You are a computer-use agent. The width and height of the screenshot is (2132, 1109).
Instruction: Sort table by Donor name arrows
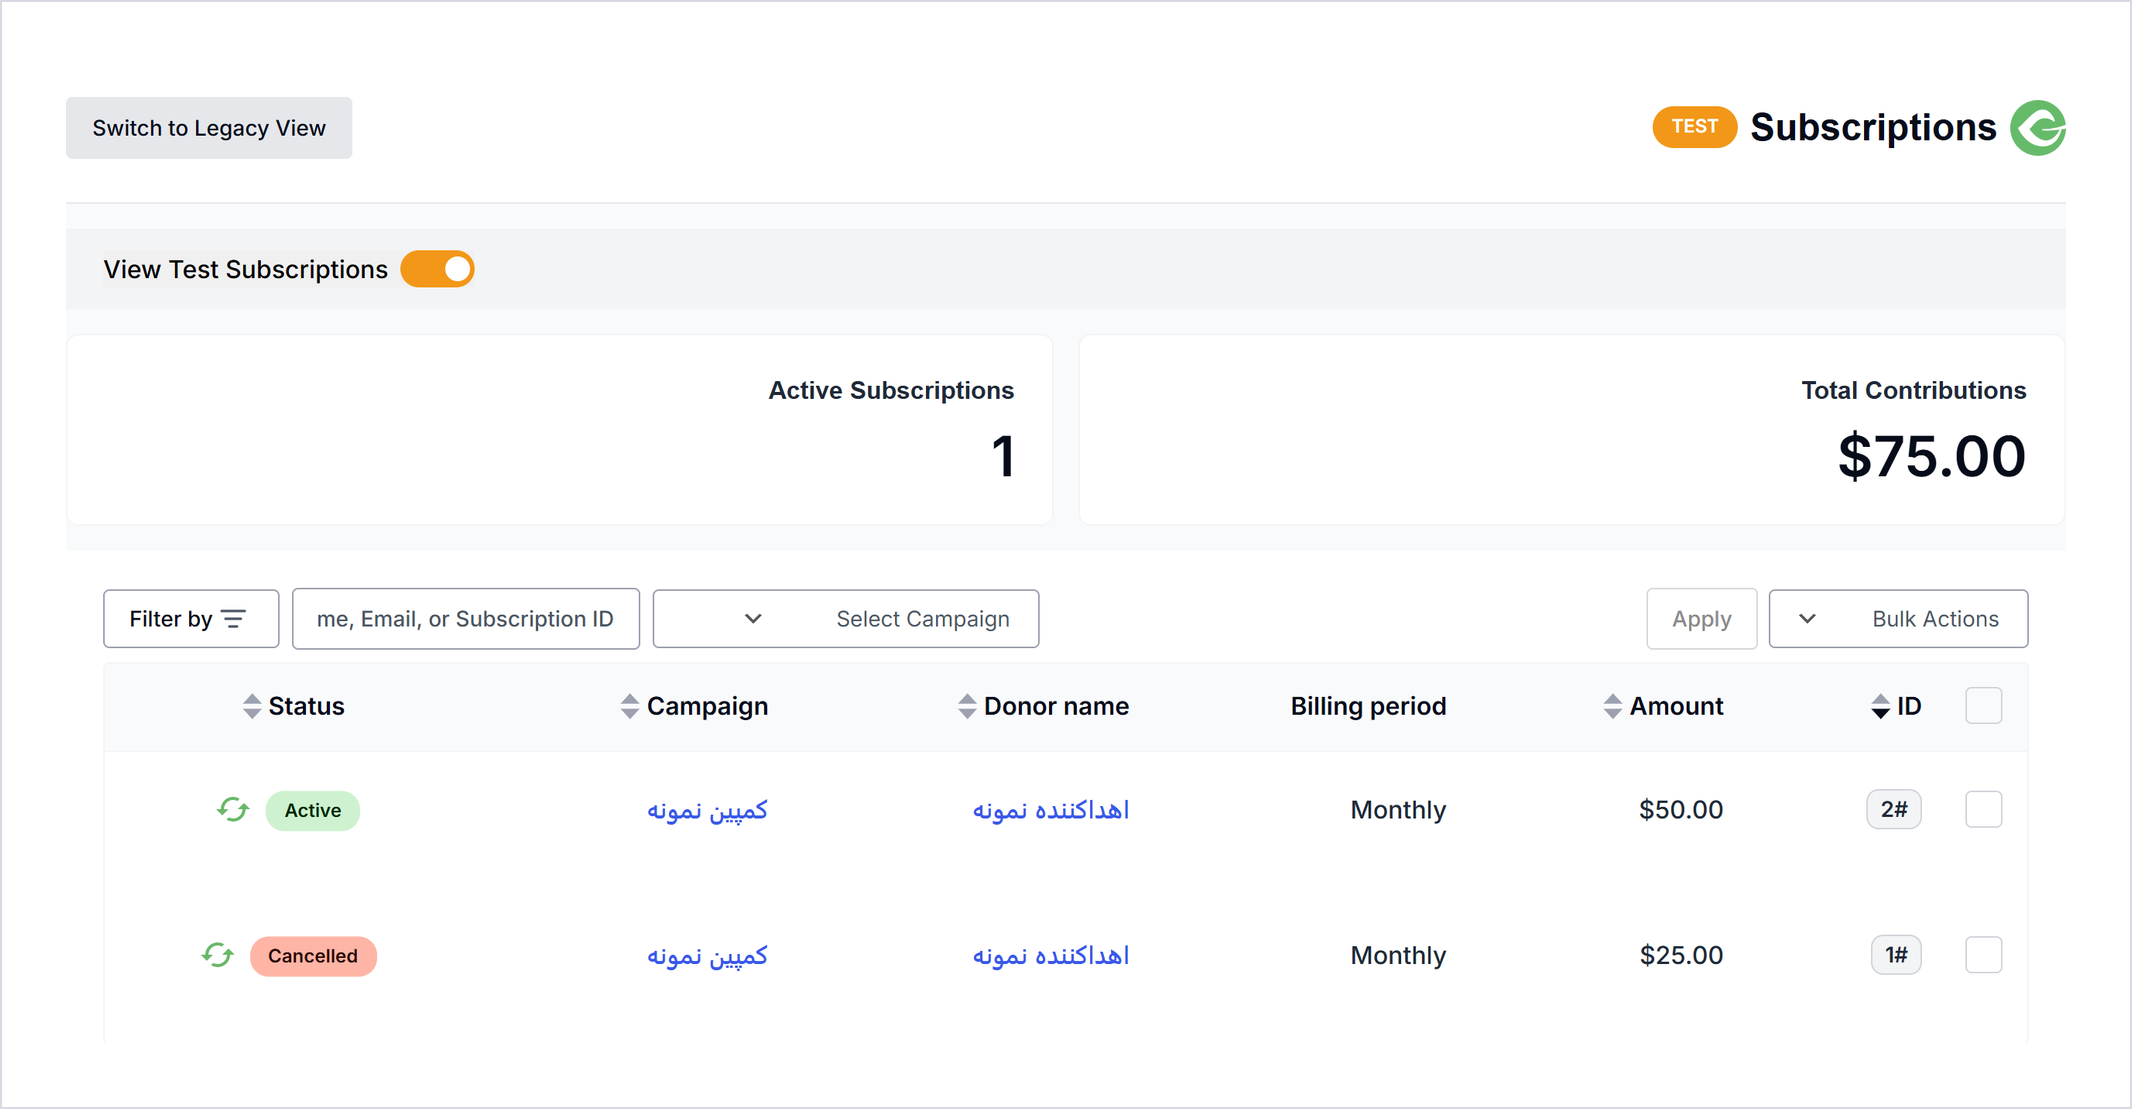pyautogui.click(x=966, y=706)
